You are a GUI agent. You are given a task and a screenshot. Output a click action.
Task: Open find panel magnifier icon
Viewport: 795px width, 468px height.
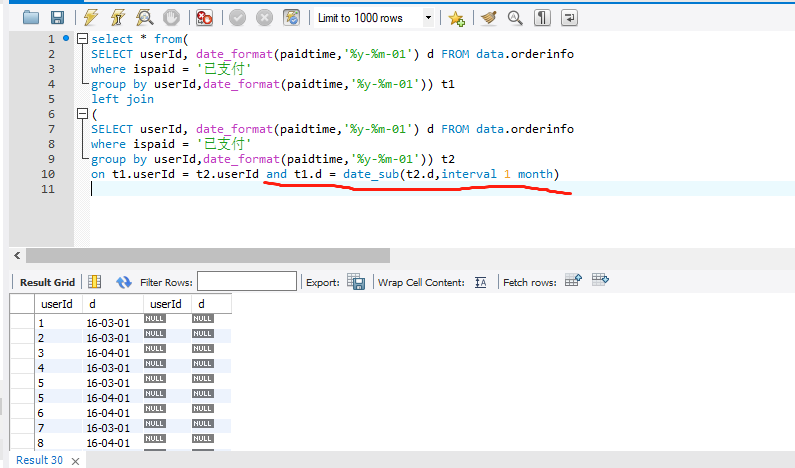coord(515,18)
